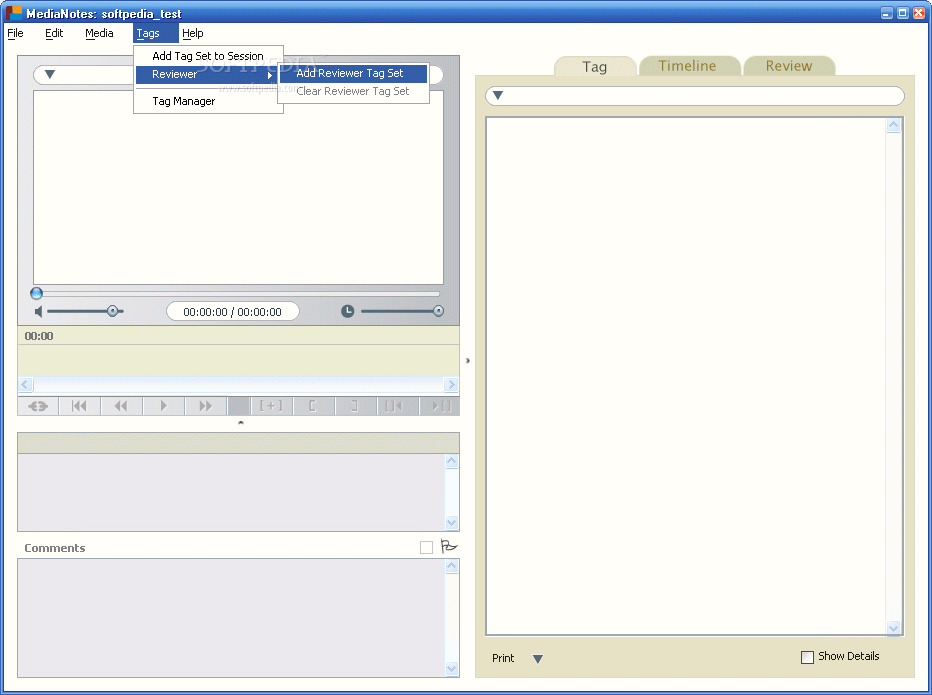Click the Comments box scroll down arrow
This screenshot has height=695, width=932.
(x=452, y=669)
